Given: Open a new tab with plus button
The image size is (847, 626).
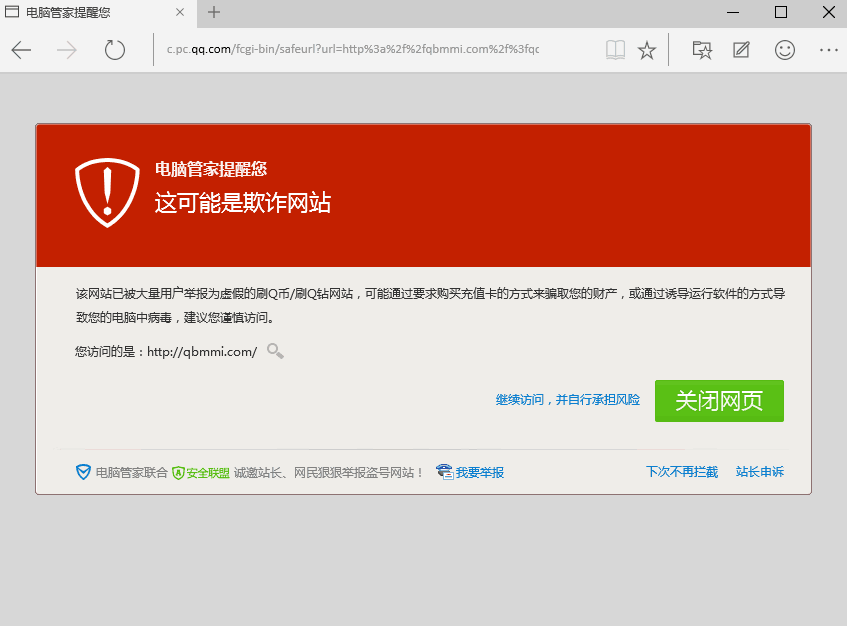Looking at the screenshot, I should 214,12.
